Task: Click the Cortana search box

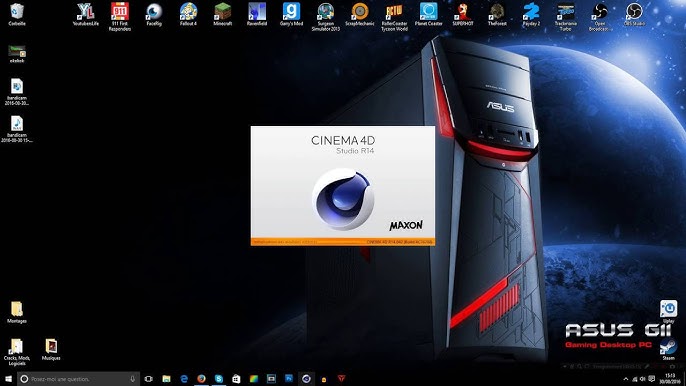Action: (x=79, y=379)
